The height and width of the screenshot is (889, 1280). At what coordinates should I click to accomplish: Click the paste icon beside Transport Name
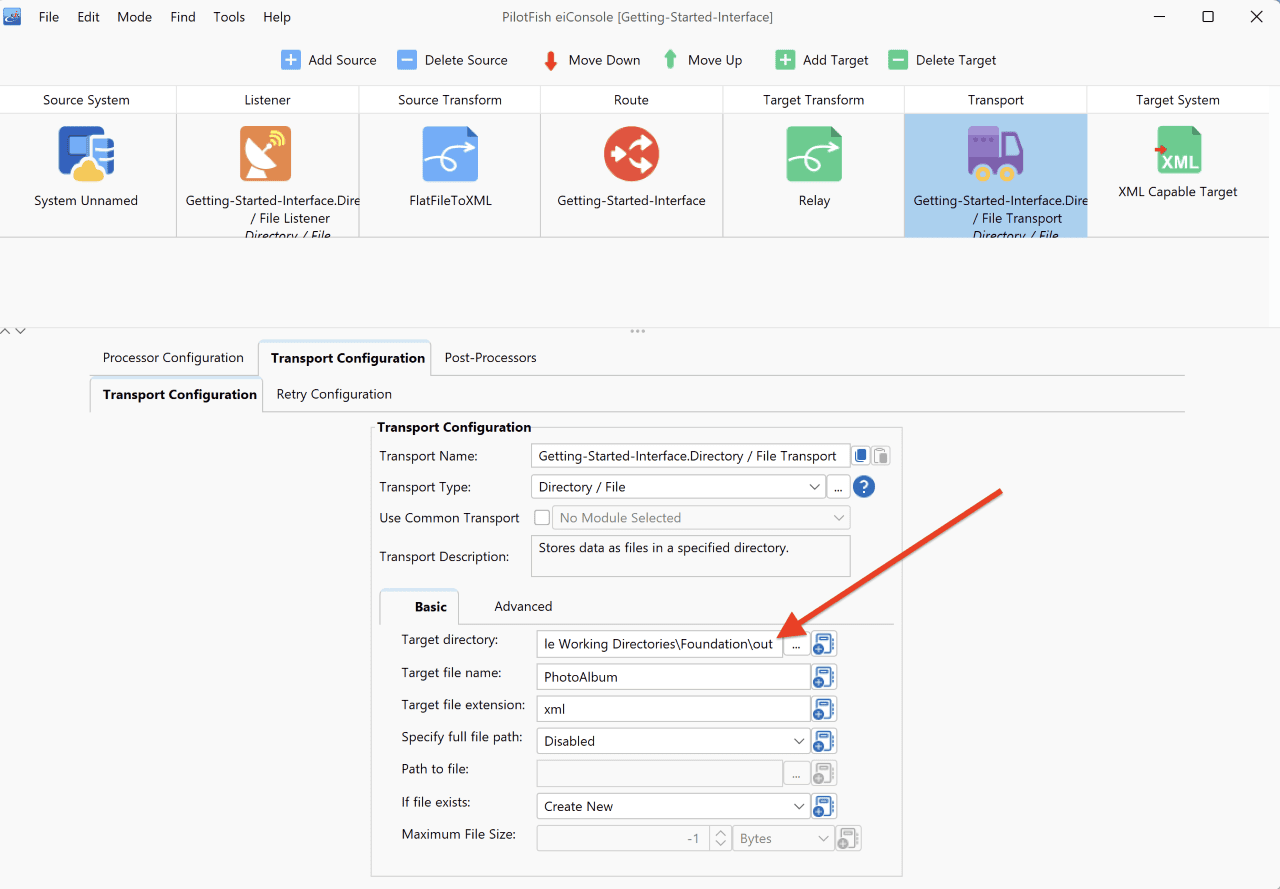coord(881,456)
